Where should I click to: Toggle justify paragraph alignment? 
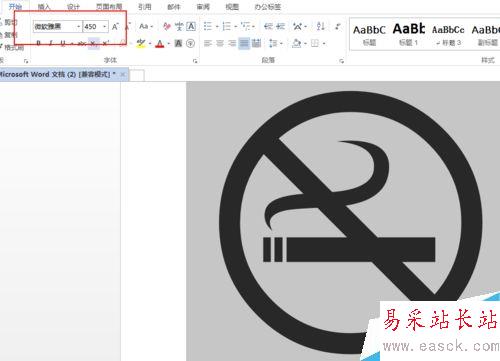point(244,43)
